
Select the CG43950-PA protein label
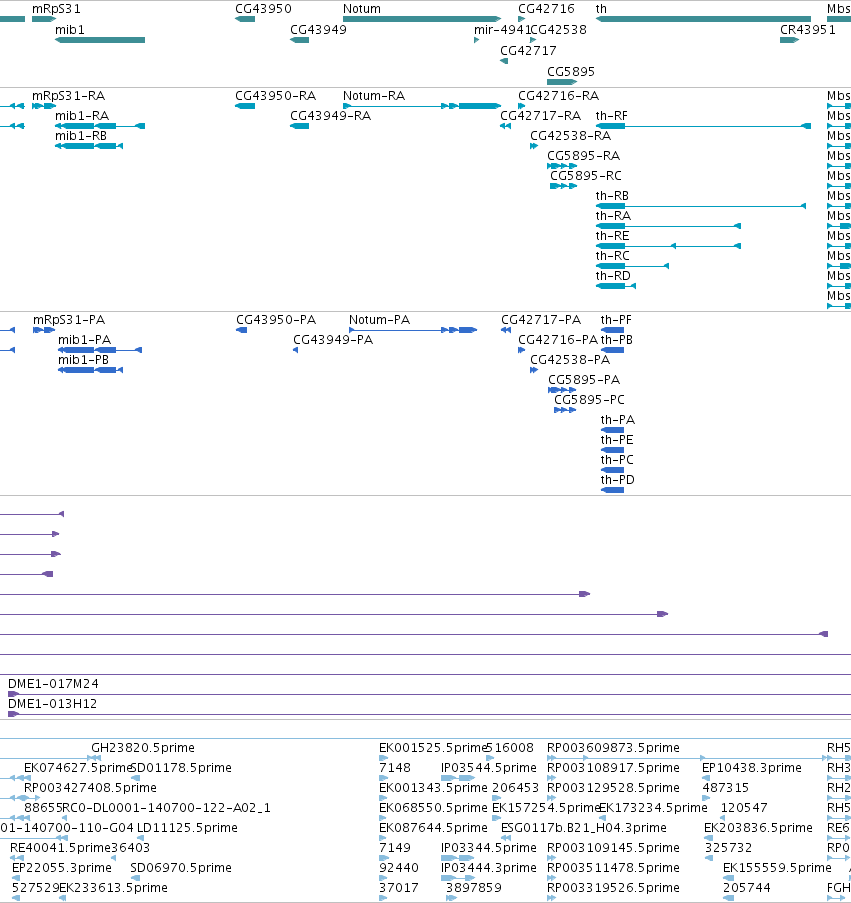[276, 320]
